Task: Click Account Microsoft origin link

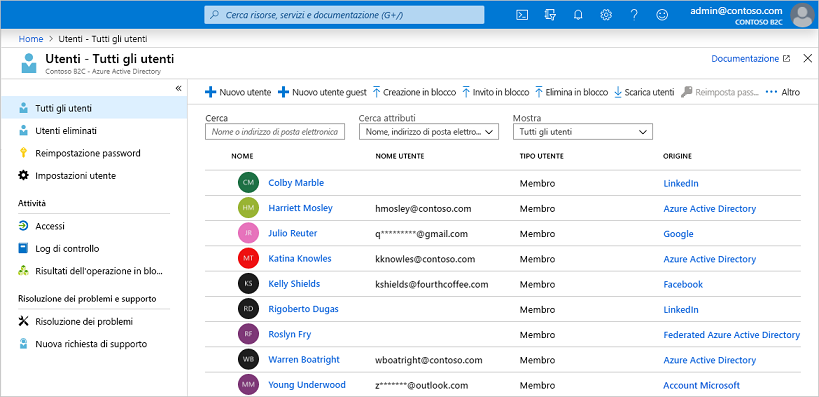Action: coord(701,385)
